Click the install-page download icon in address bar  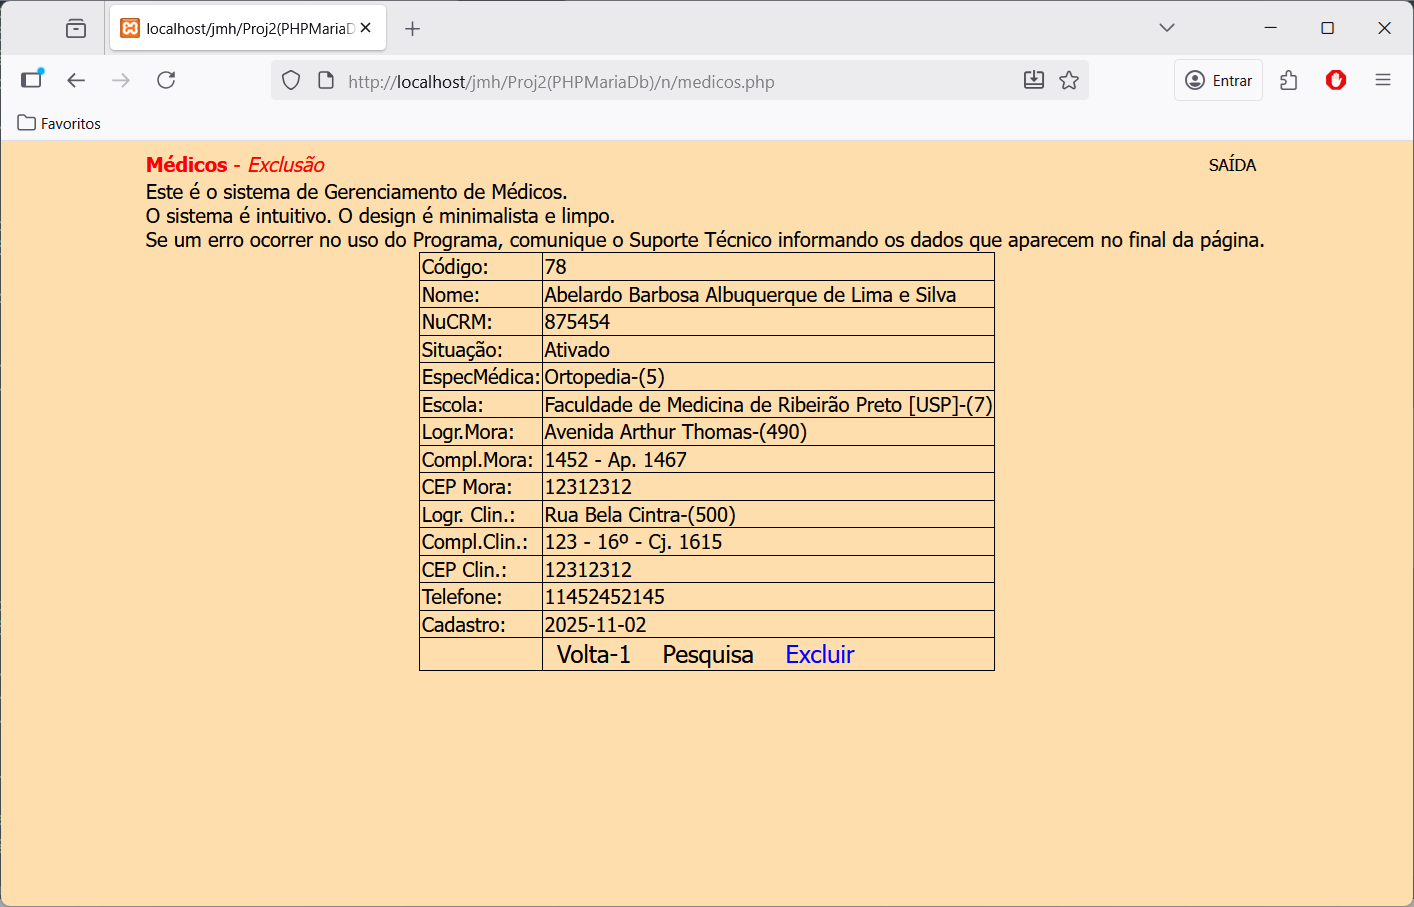pos(1034,80)
